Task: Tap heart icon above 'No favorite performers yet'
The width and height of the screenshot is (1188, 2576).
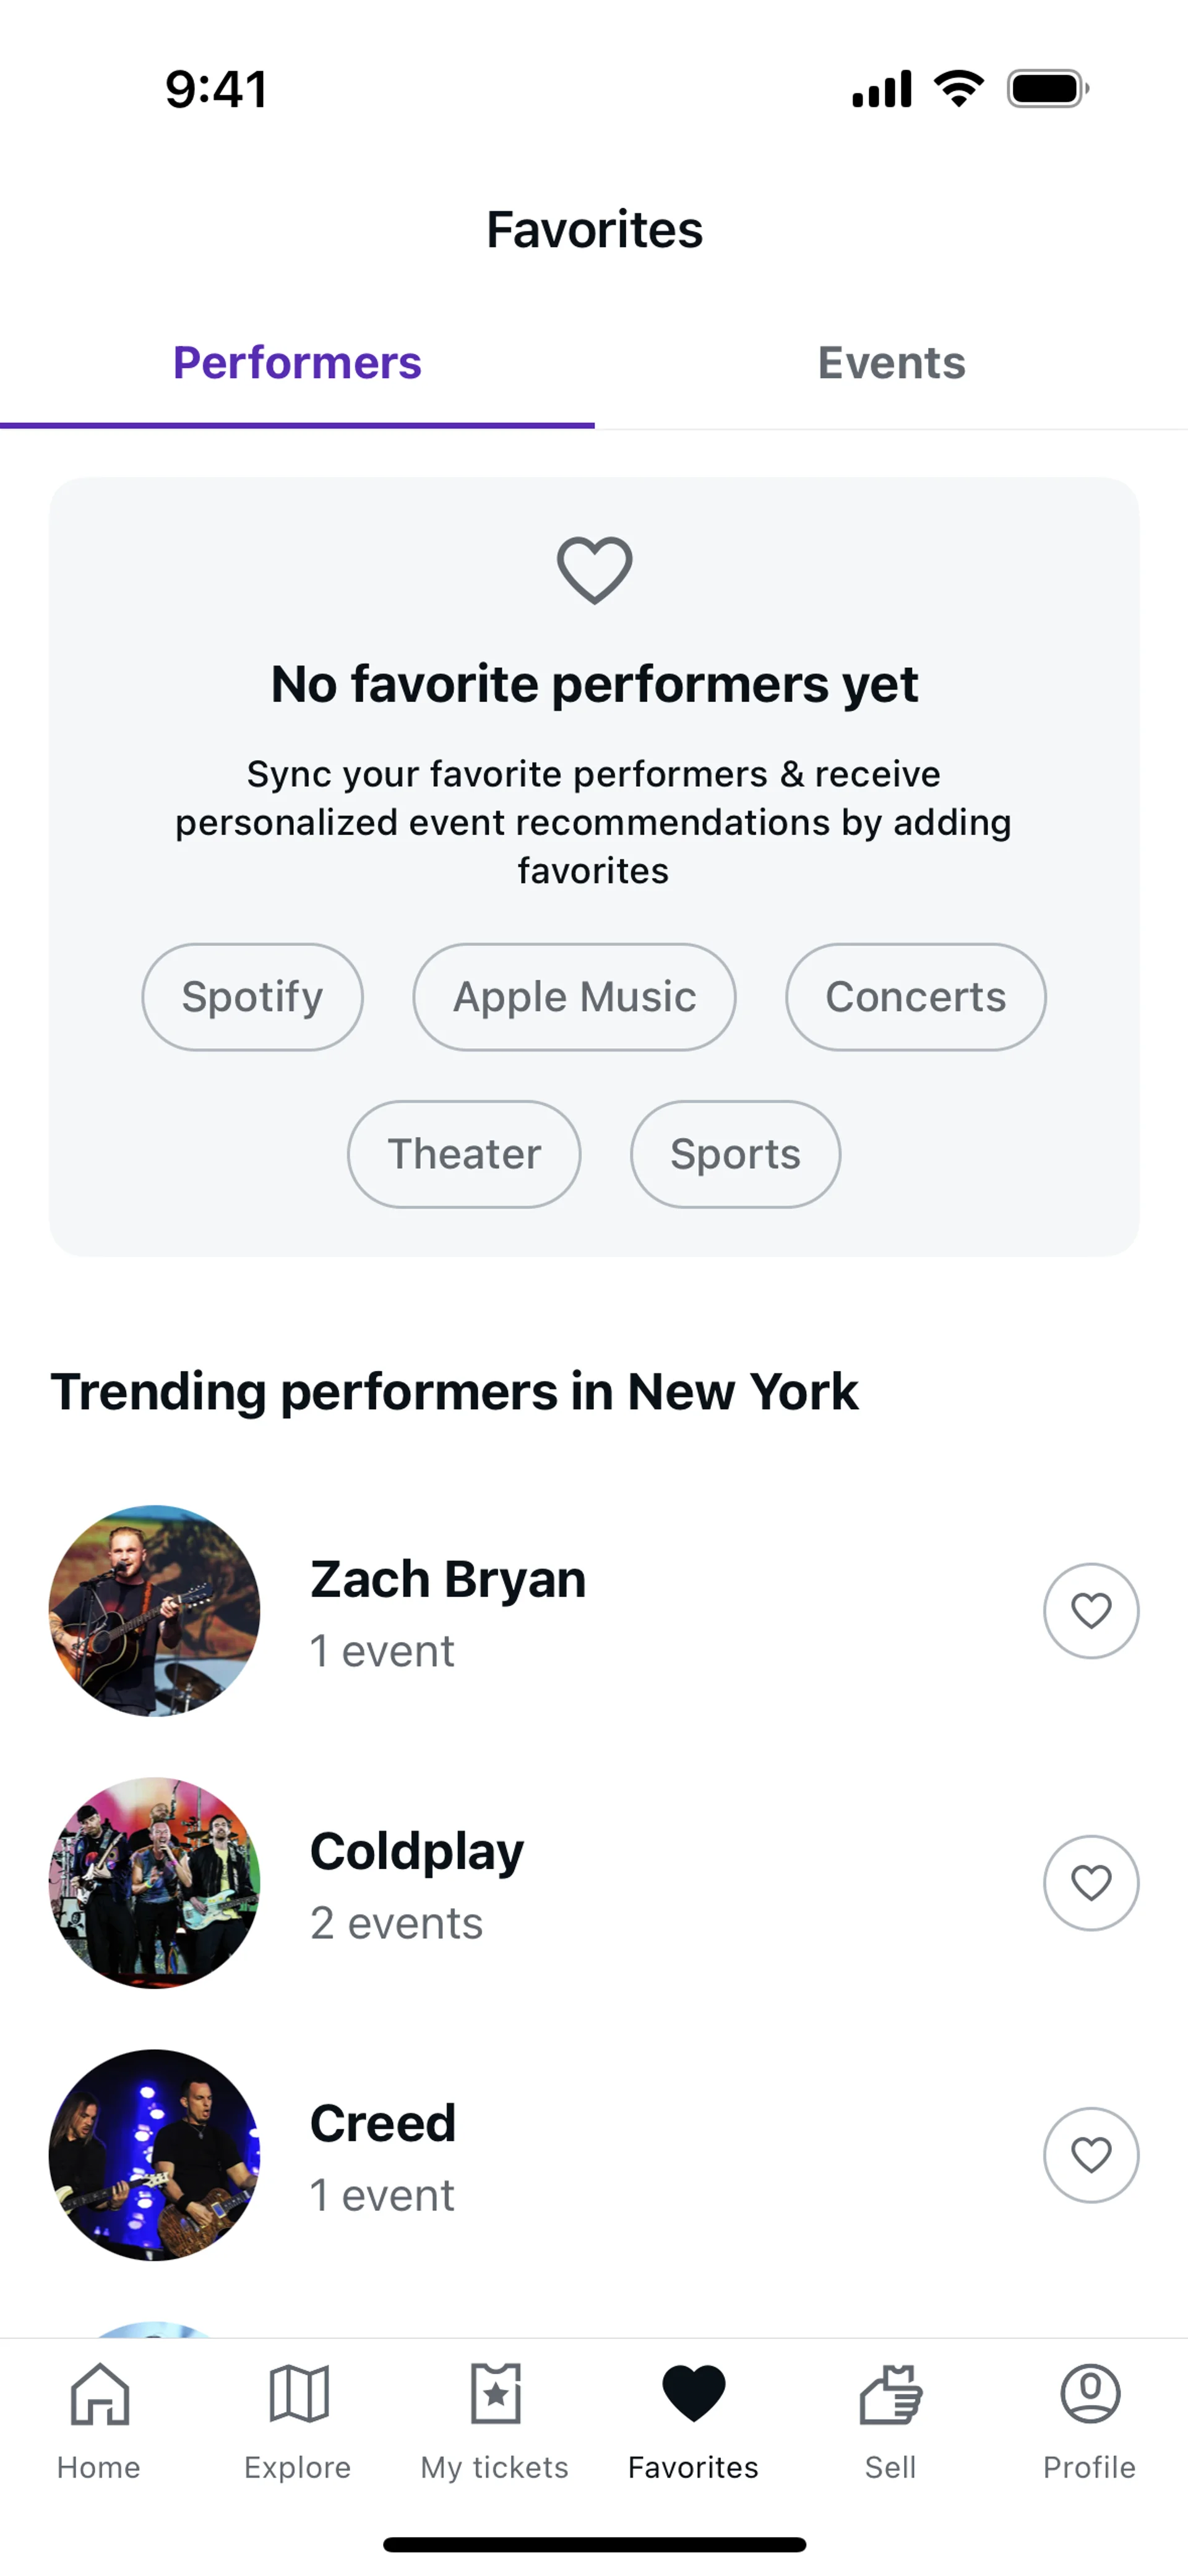Action: pyautogui.click(x=594, y=570)
